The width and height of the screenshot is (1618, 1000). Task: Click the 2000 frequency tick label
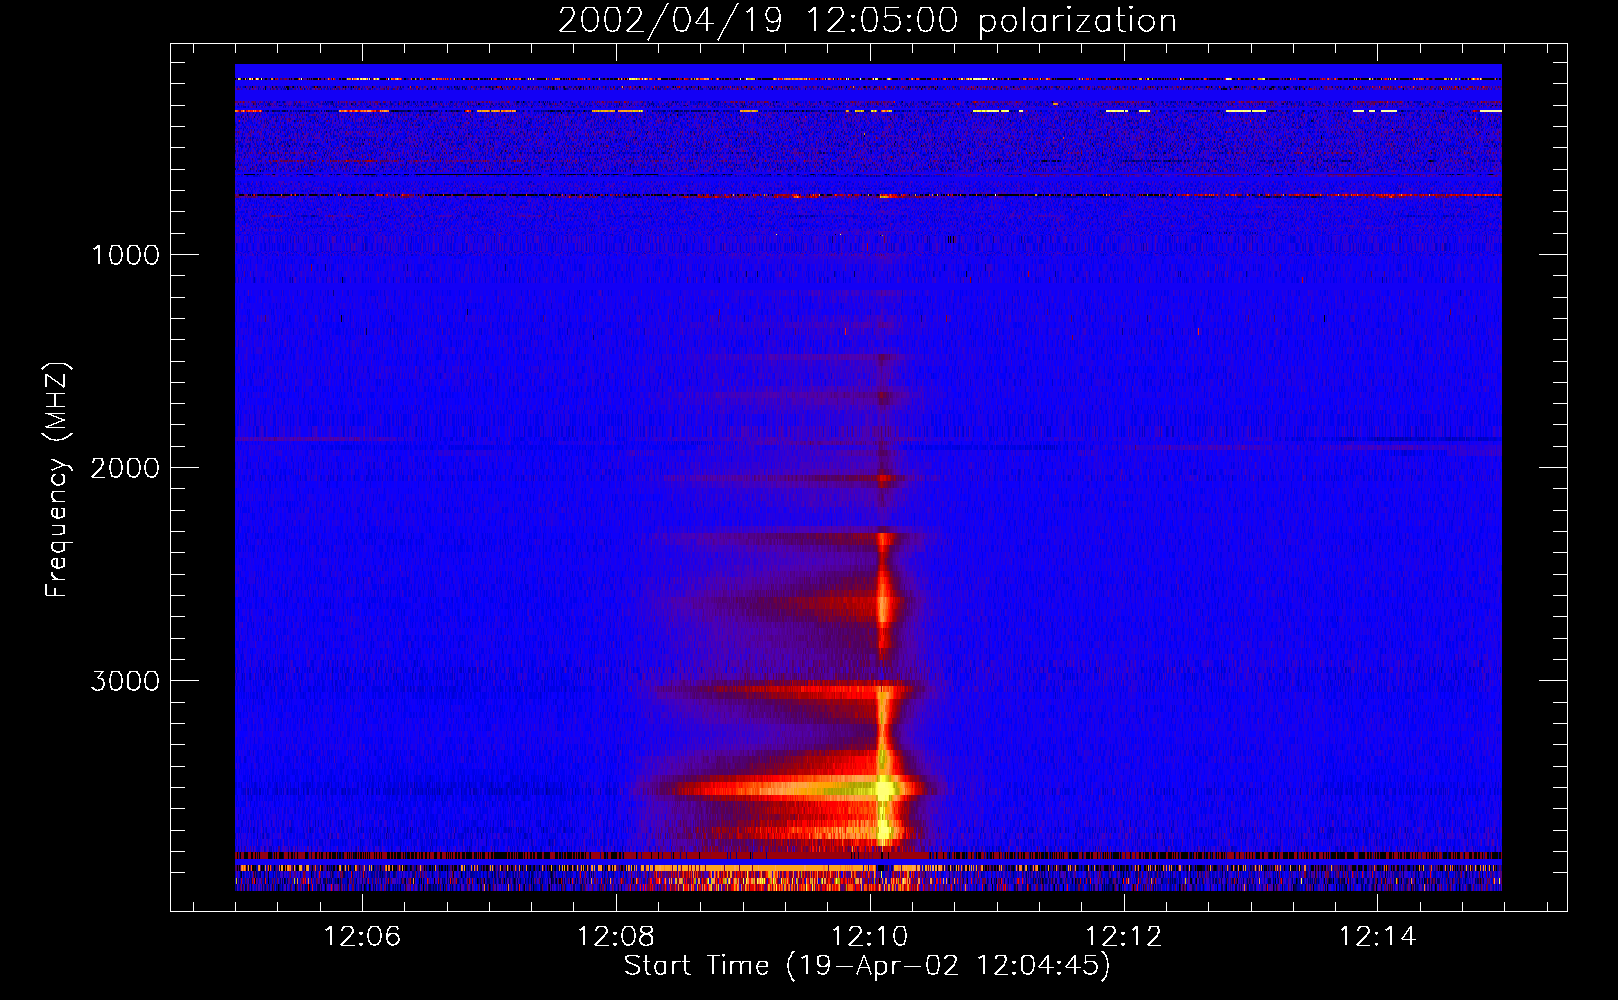[125, 468]
